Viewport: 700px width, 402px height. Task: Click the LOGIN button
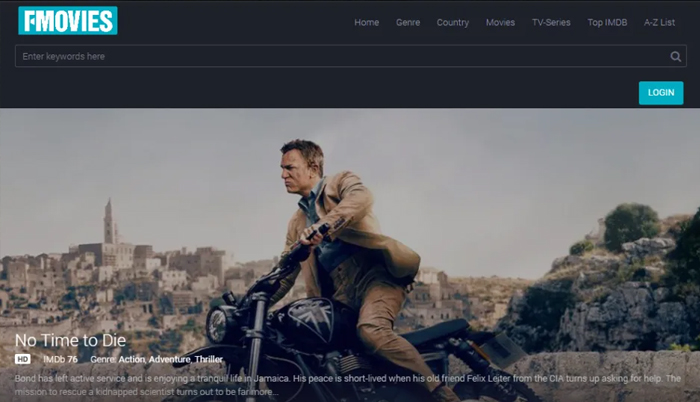pos(661,93)
